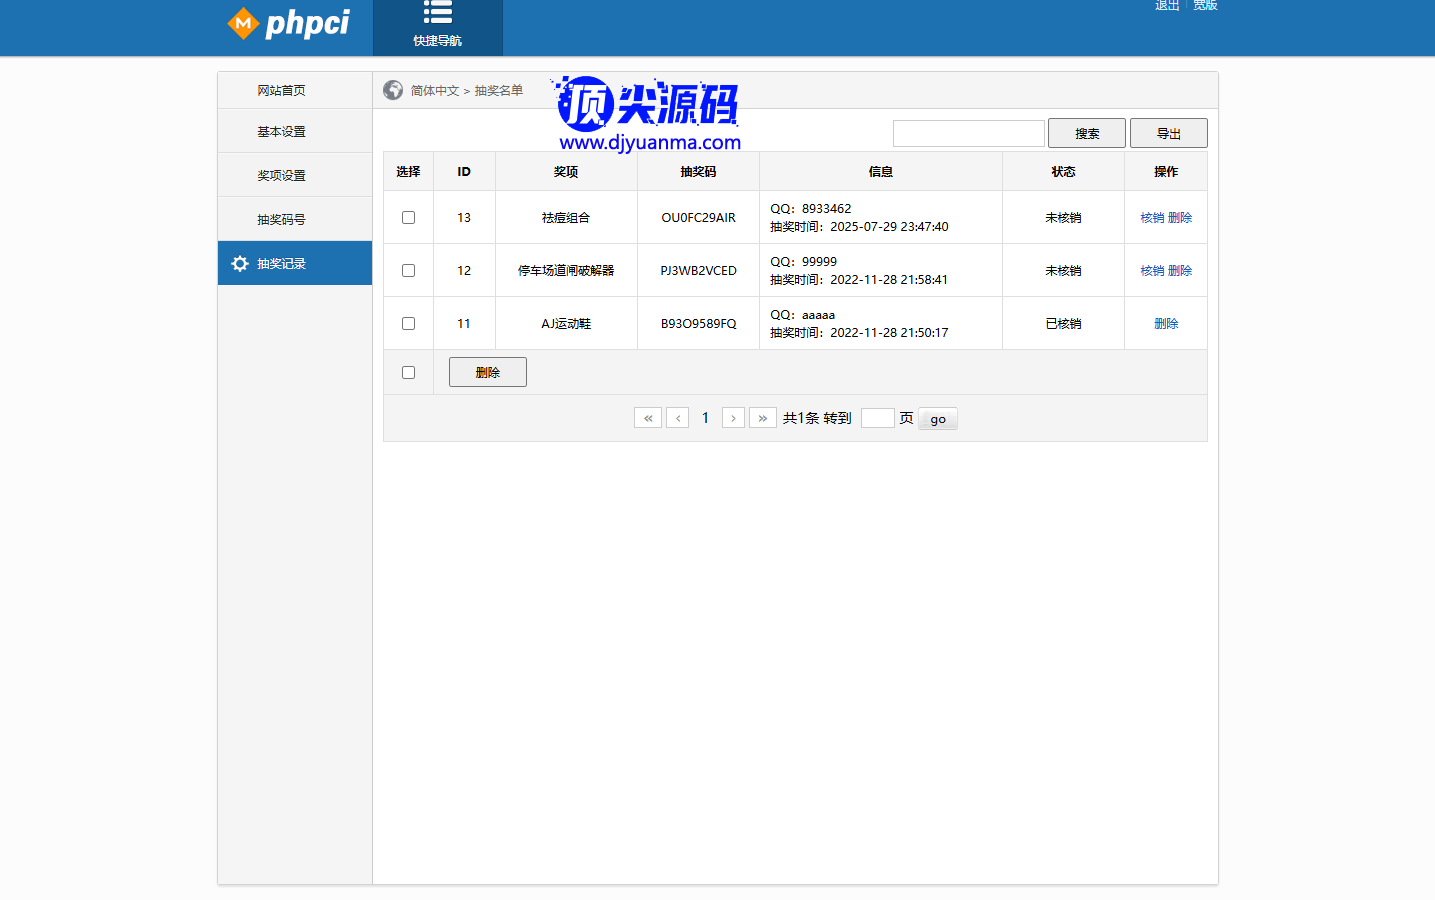The image size is (1435, 900).
Task: Go to the first page with « button
Action: point(647,418)
